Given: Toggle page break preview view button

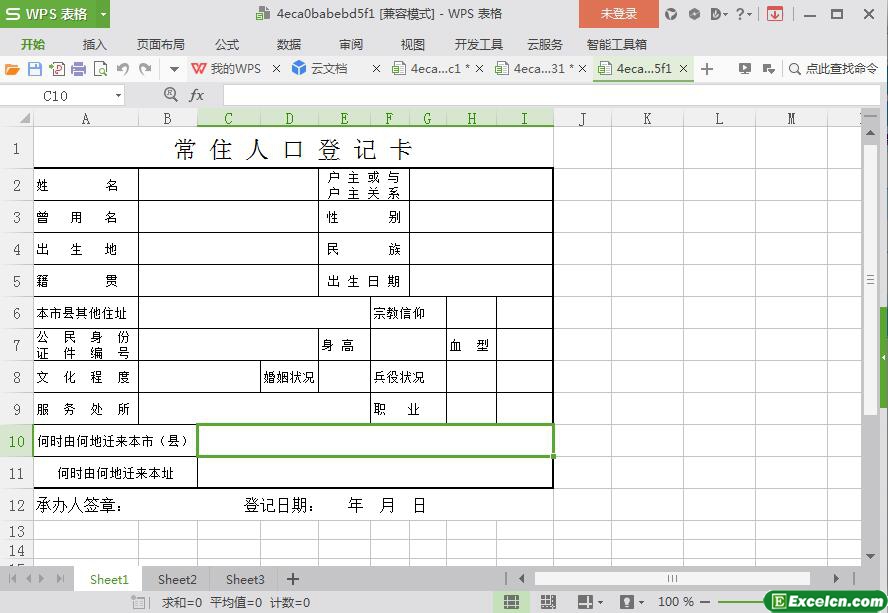Looking at the screenshot, I should 548,602.
